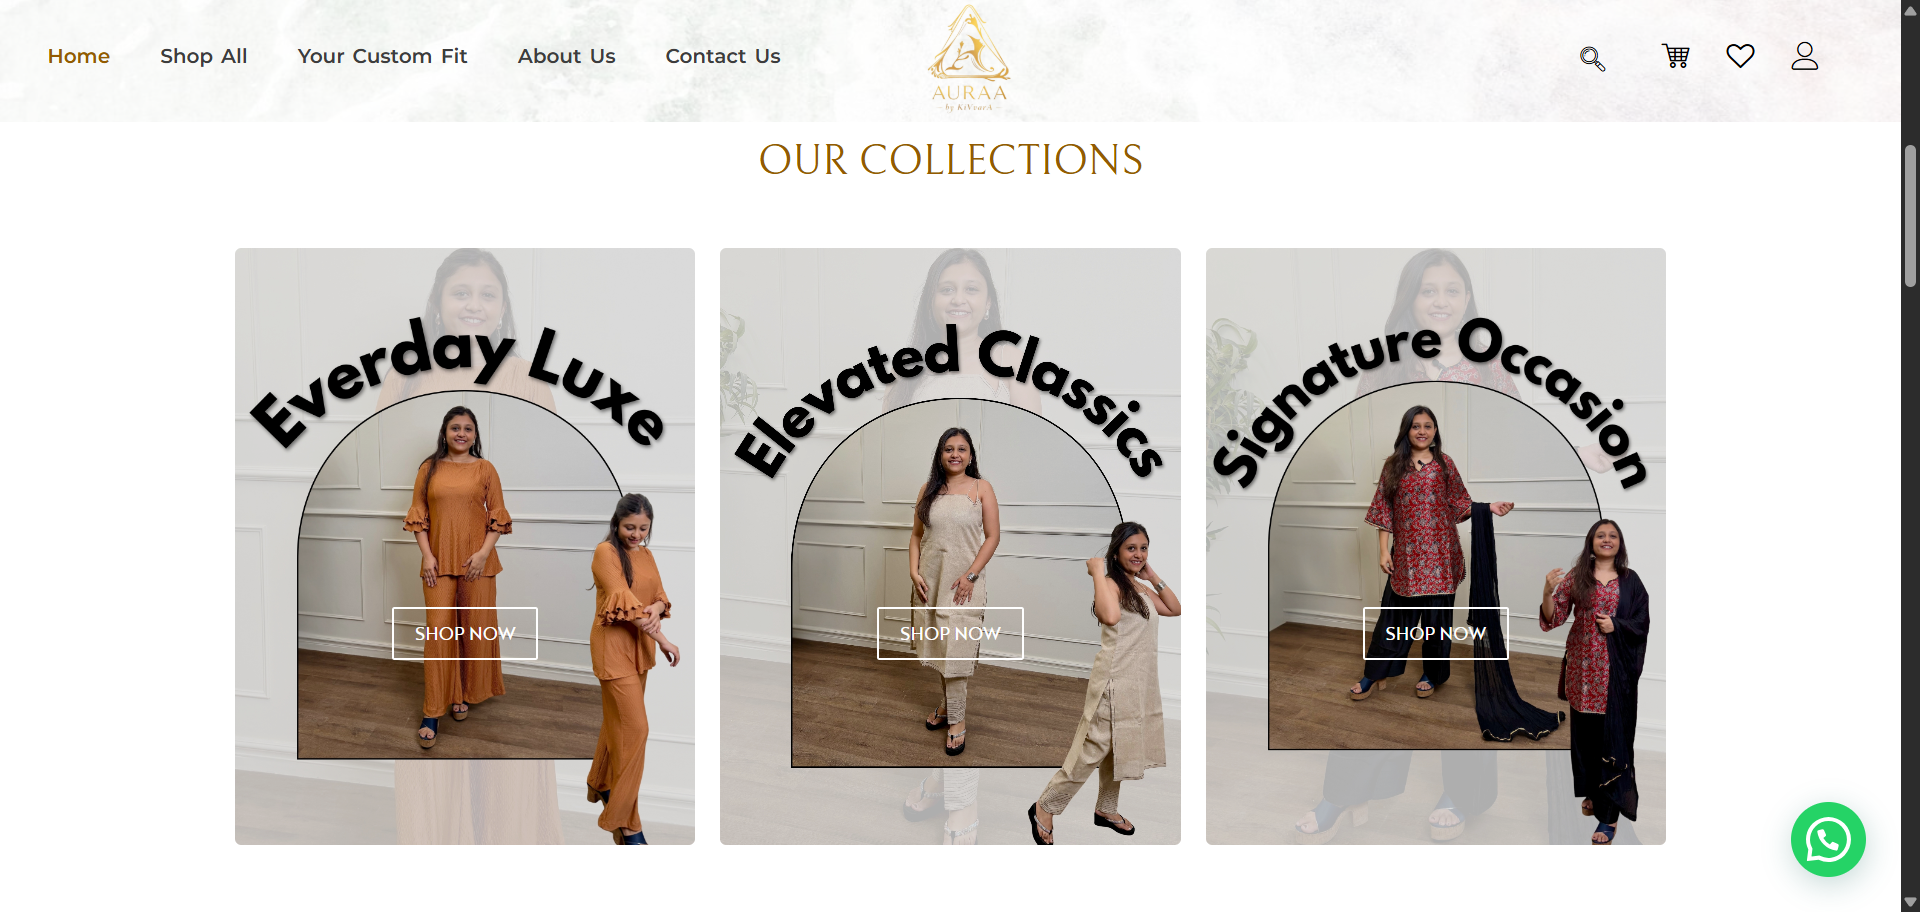Image resolution: width=1920 pixels, height=912 pixels.
Task: Click the scrollbar down arrow
Action: coord(1910,902)
